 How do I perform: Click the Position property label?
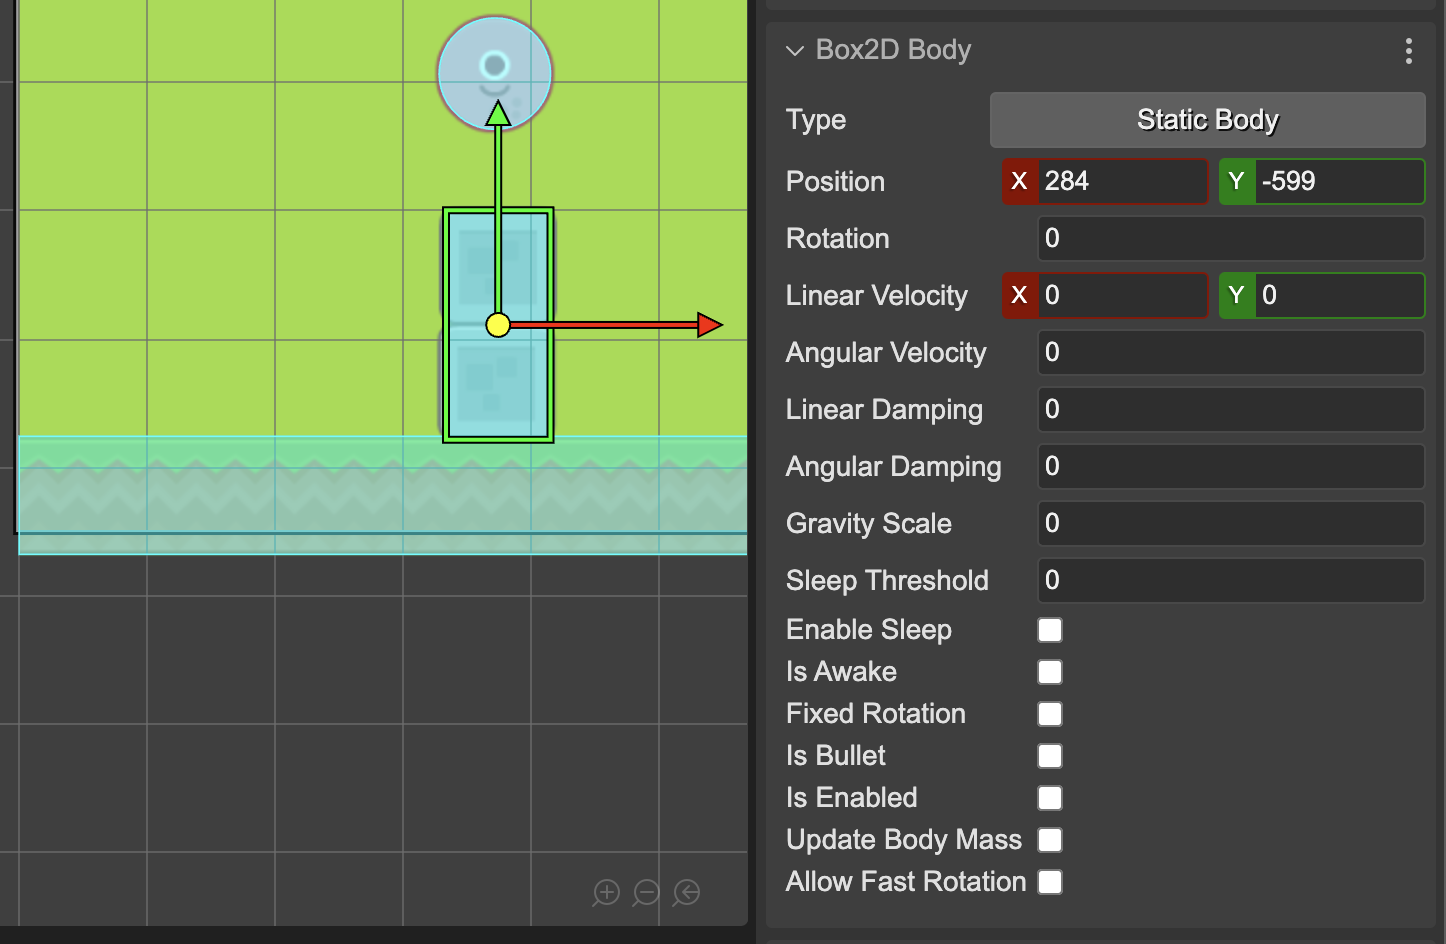click(835, 182)
